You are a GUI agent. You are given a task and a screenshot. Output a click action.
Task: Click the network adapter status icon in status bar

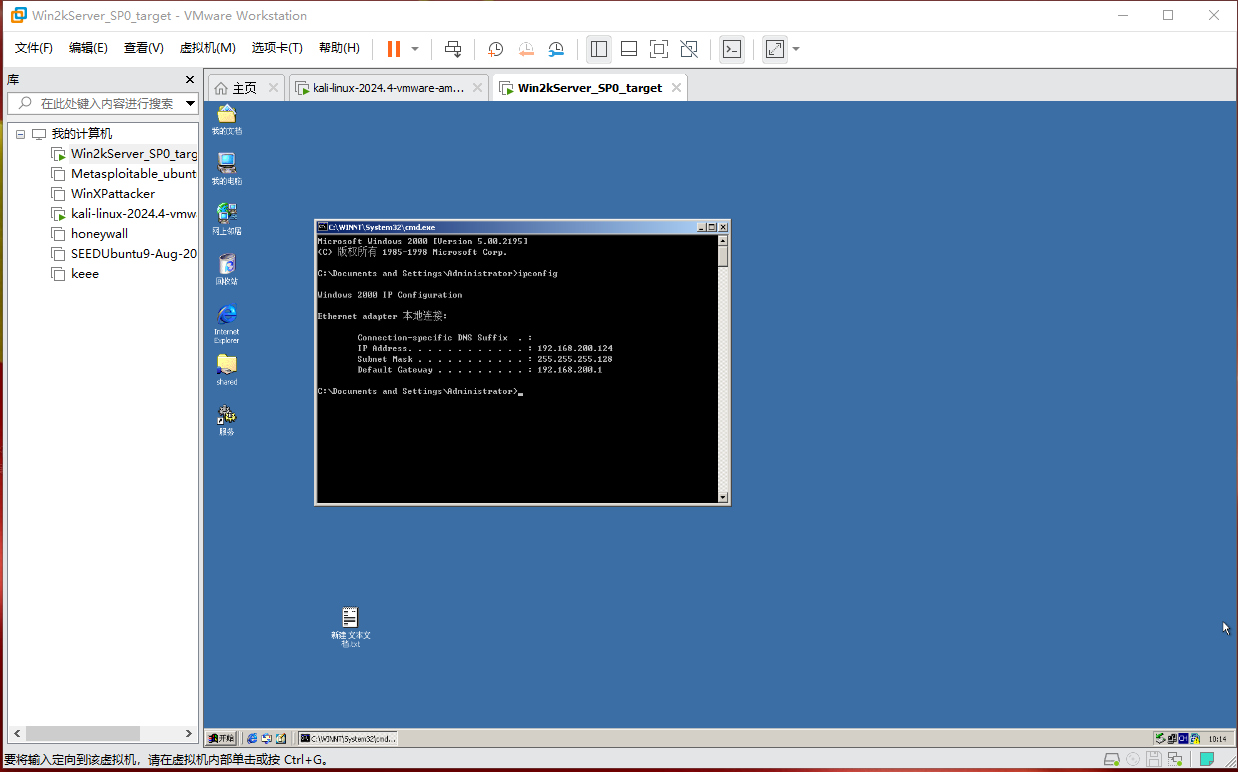pyautogui.click(x=1173, y=760)
